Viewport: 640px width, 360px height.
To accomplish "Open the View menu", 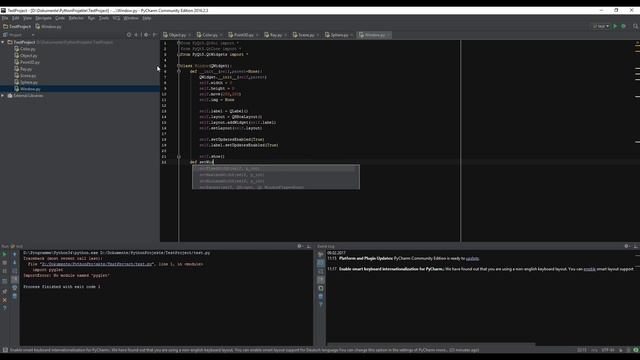I will point(27,18).
